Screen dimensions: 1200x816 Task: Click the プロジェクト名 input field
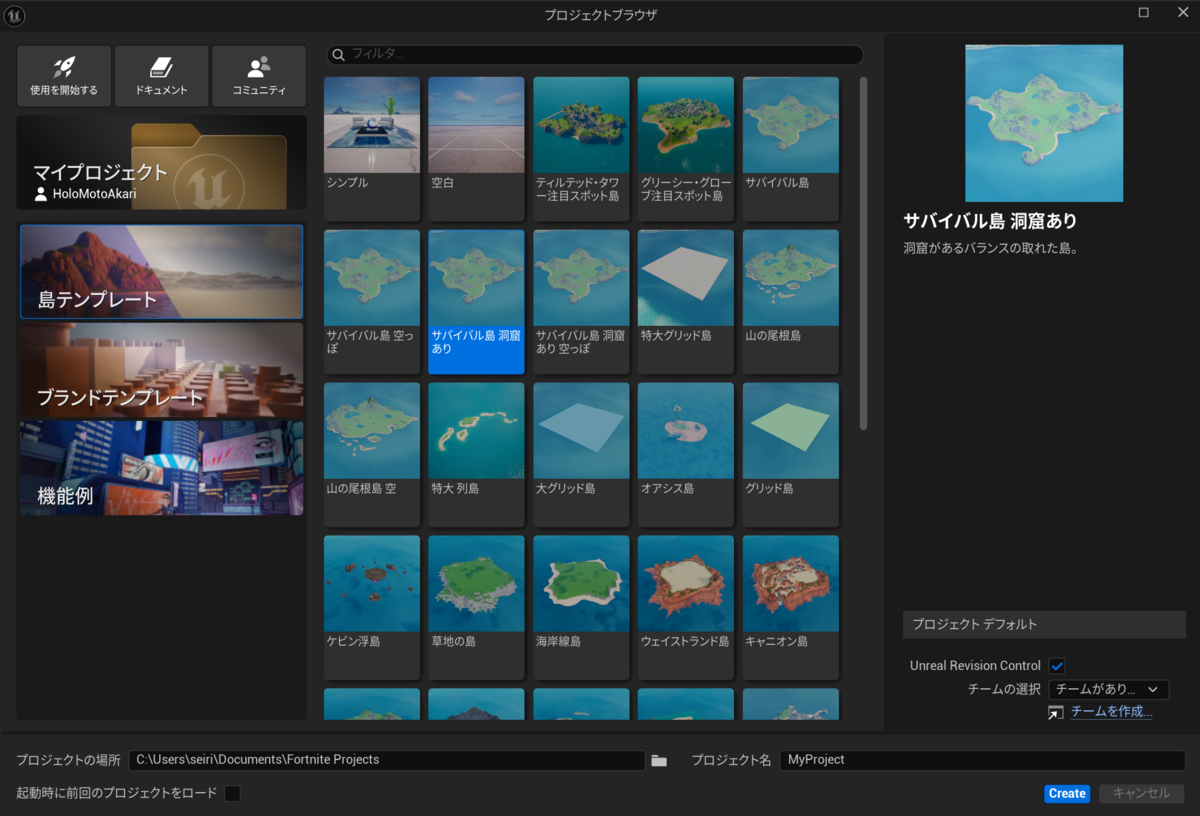tap(982, 760)
